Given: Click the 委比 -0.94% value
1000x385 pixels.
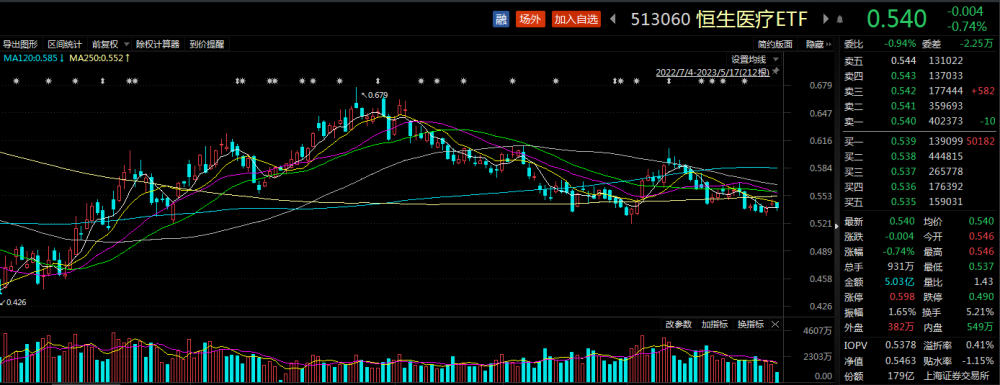Looking at the screenshot, I should tap(899, 44).
